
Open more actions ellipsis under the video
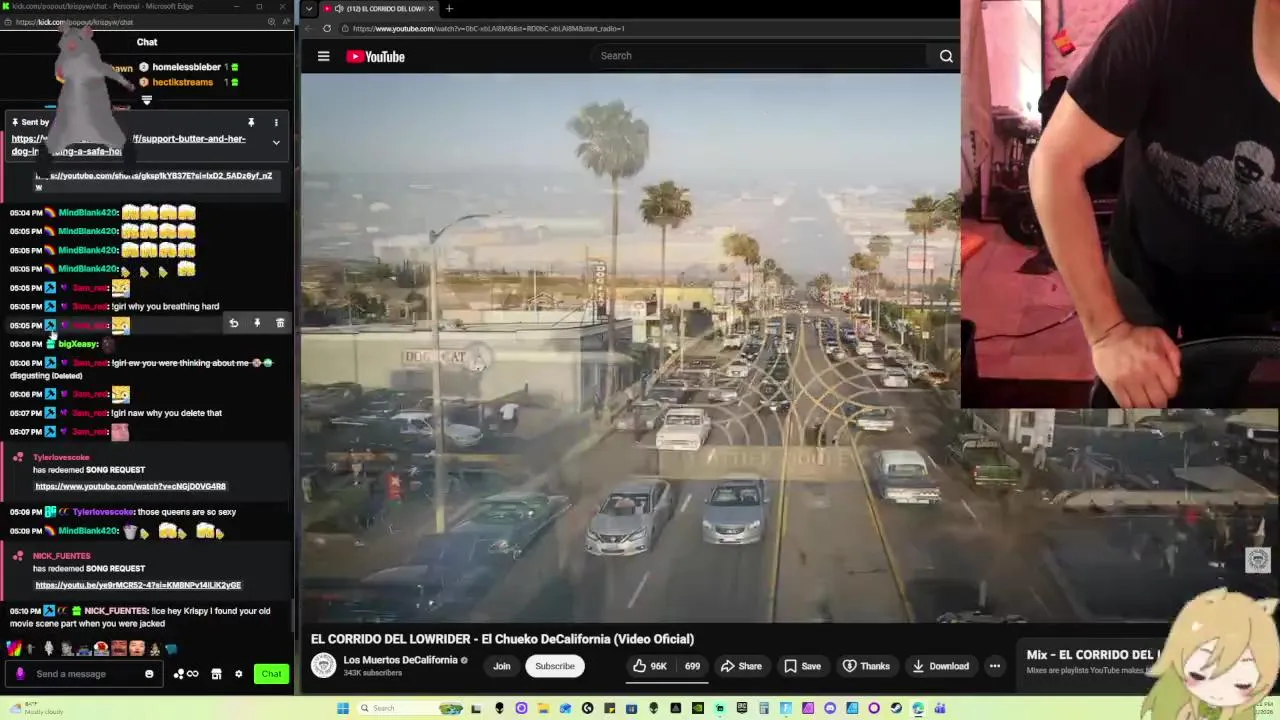(995, 666)
